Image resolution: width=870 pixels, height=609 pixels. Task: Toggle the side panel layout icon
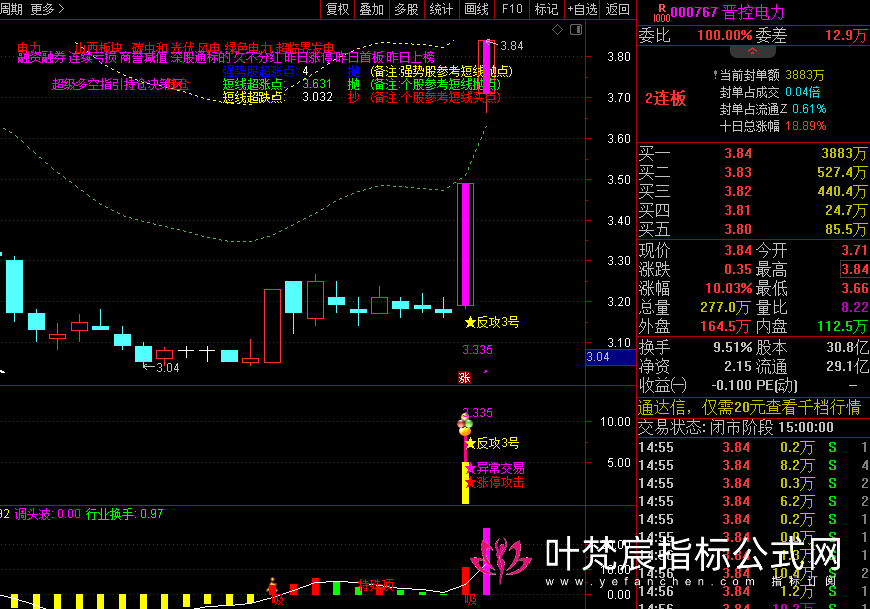pos(576,30)
